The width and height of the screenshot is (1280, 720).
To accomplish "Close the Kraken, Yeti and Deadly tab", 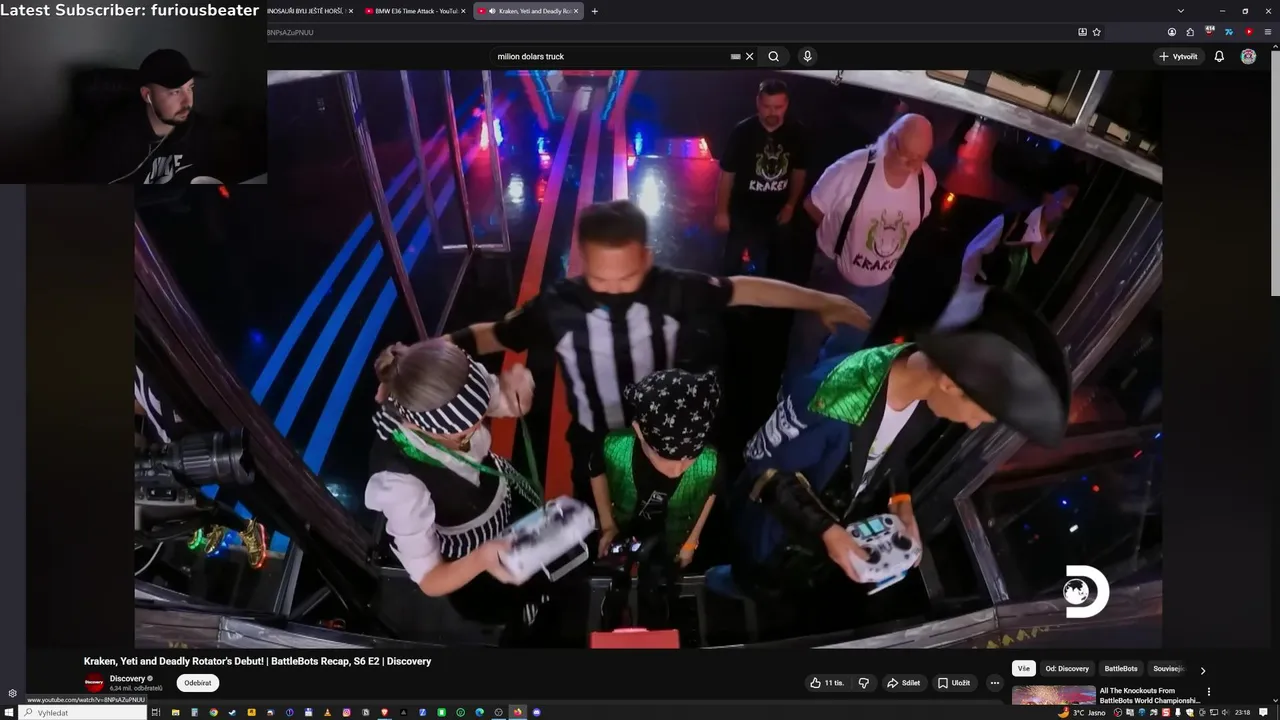I will tap(577, 11).
